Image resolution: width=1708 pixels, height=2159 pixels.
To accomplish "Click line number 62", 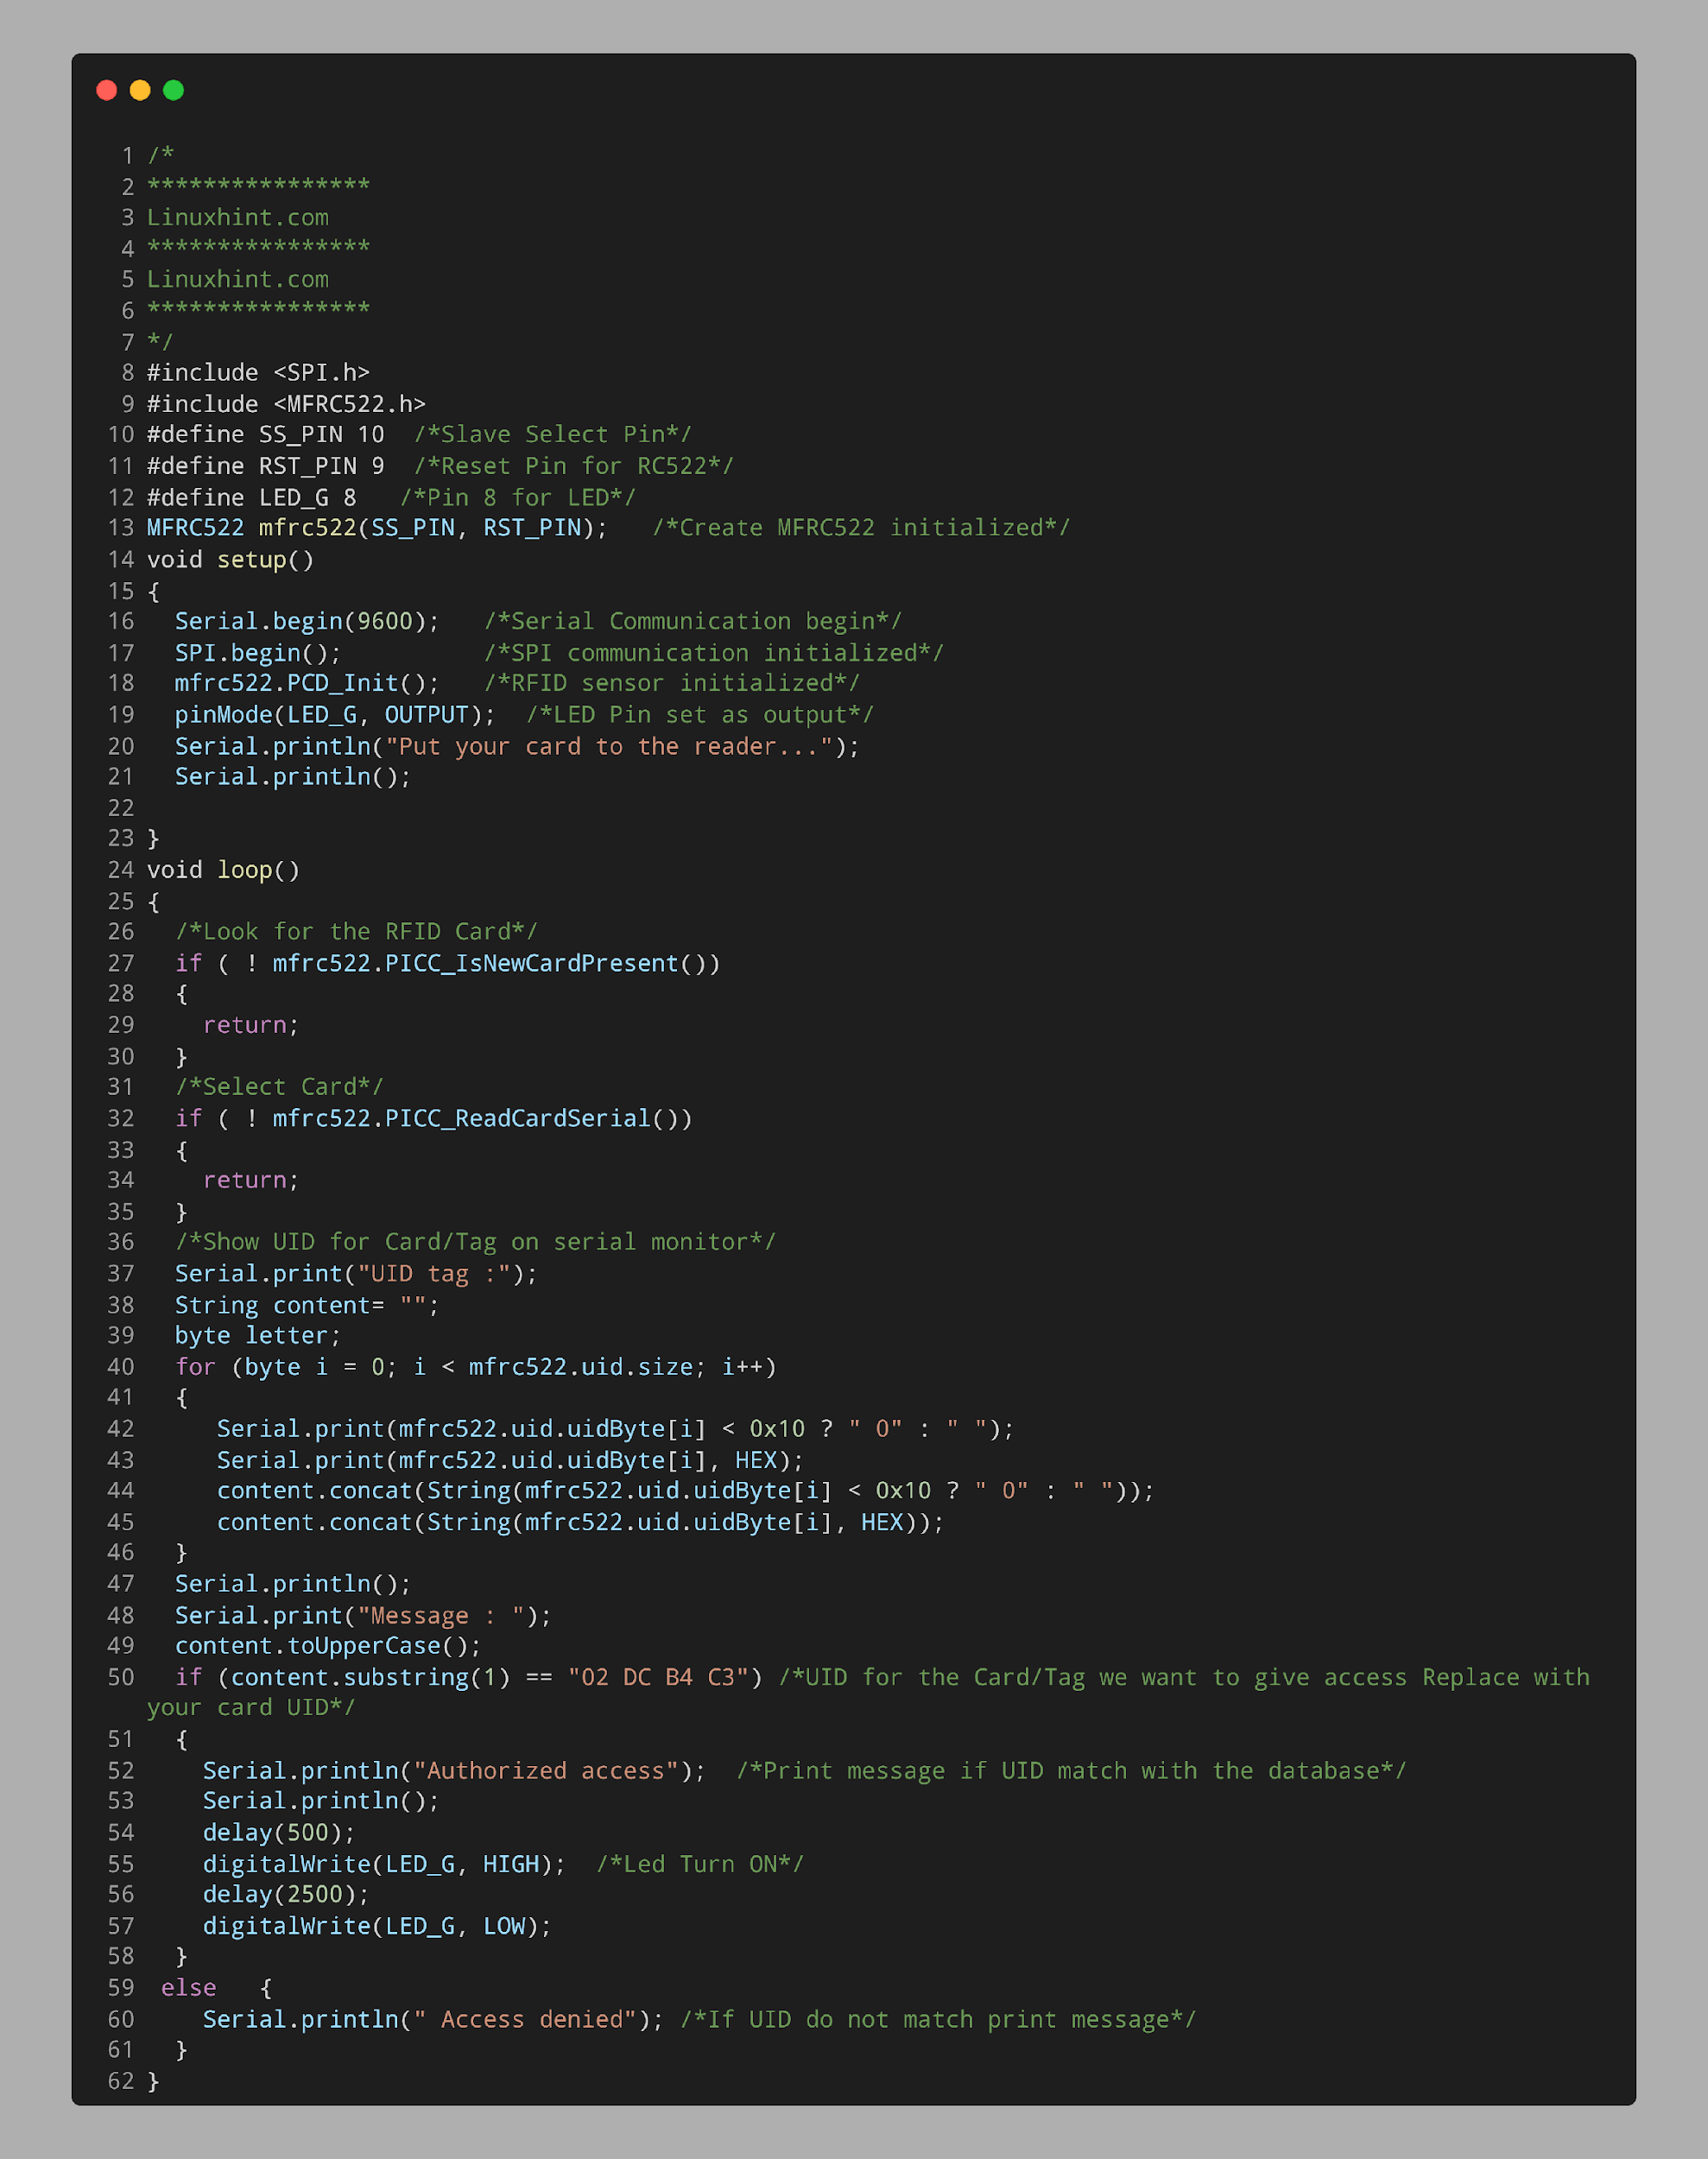I will 121,2082.
